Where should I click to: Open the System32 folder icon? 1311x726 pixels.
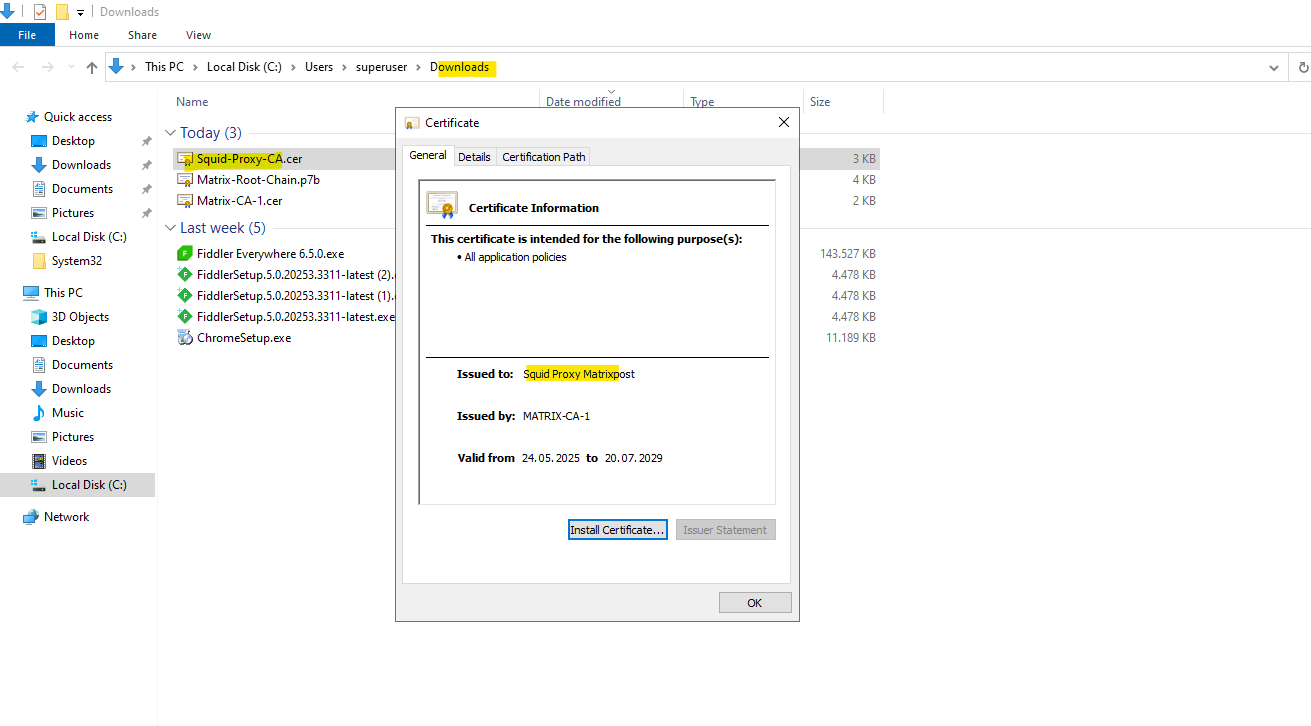point(39,261)
